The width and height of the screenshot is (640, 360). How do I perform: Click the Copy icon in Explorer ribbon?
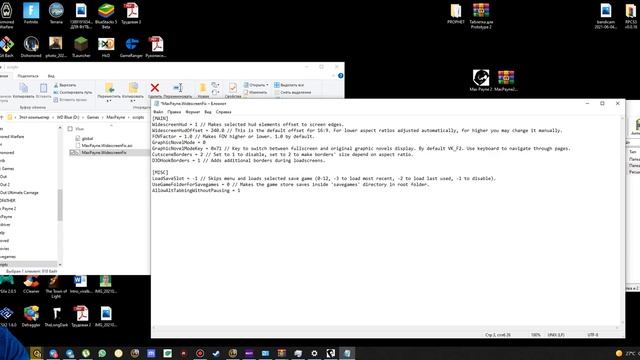click(x=24, y=88)
